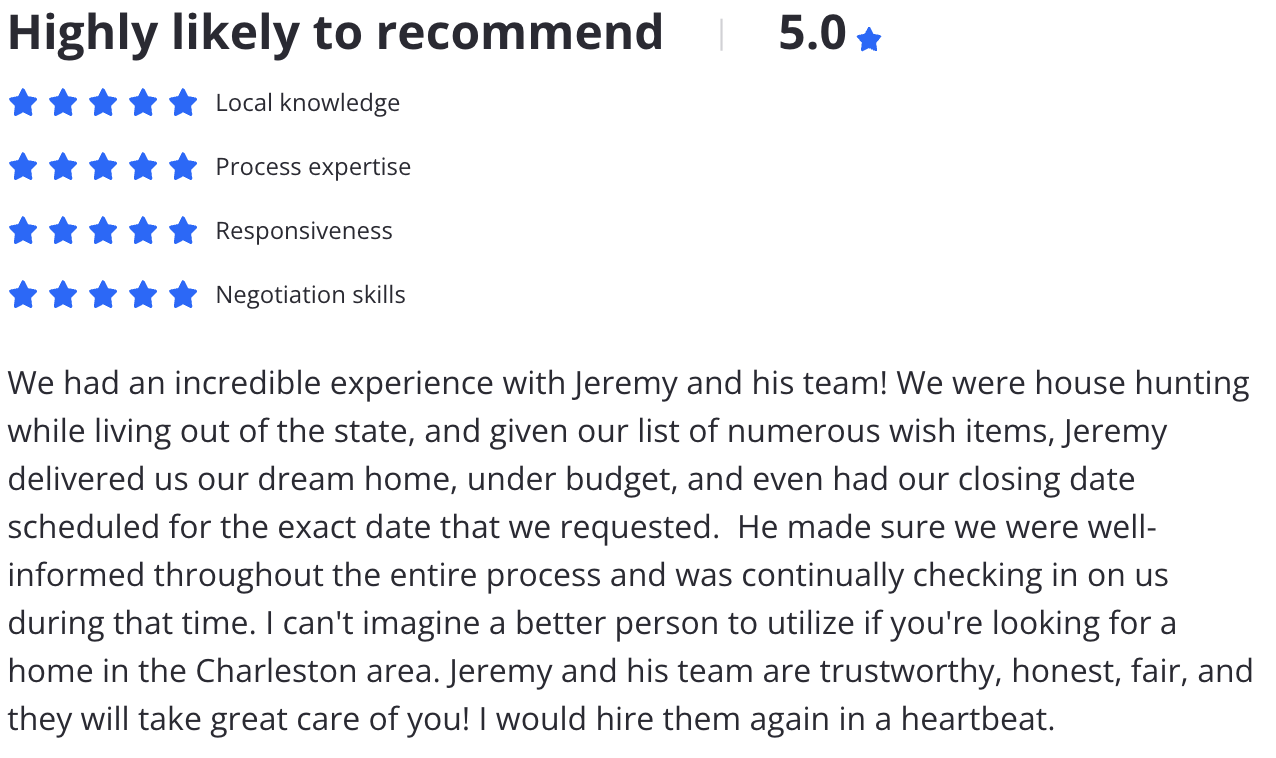Click the Local knowledge label
Viewport: 1276px width, 758px height.
308,103
